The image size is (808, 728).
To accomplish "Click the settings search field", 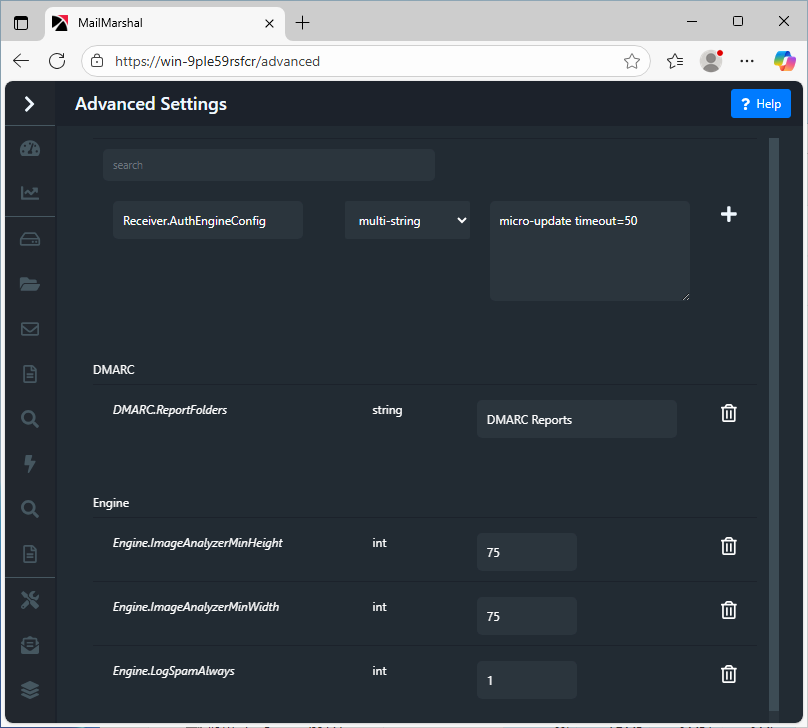I will point(268,165).
